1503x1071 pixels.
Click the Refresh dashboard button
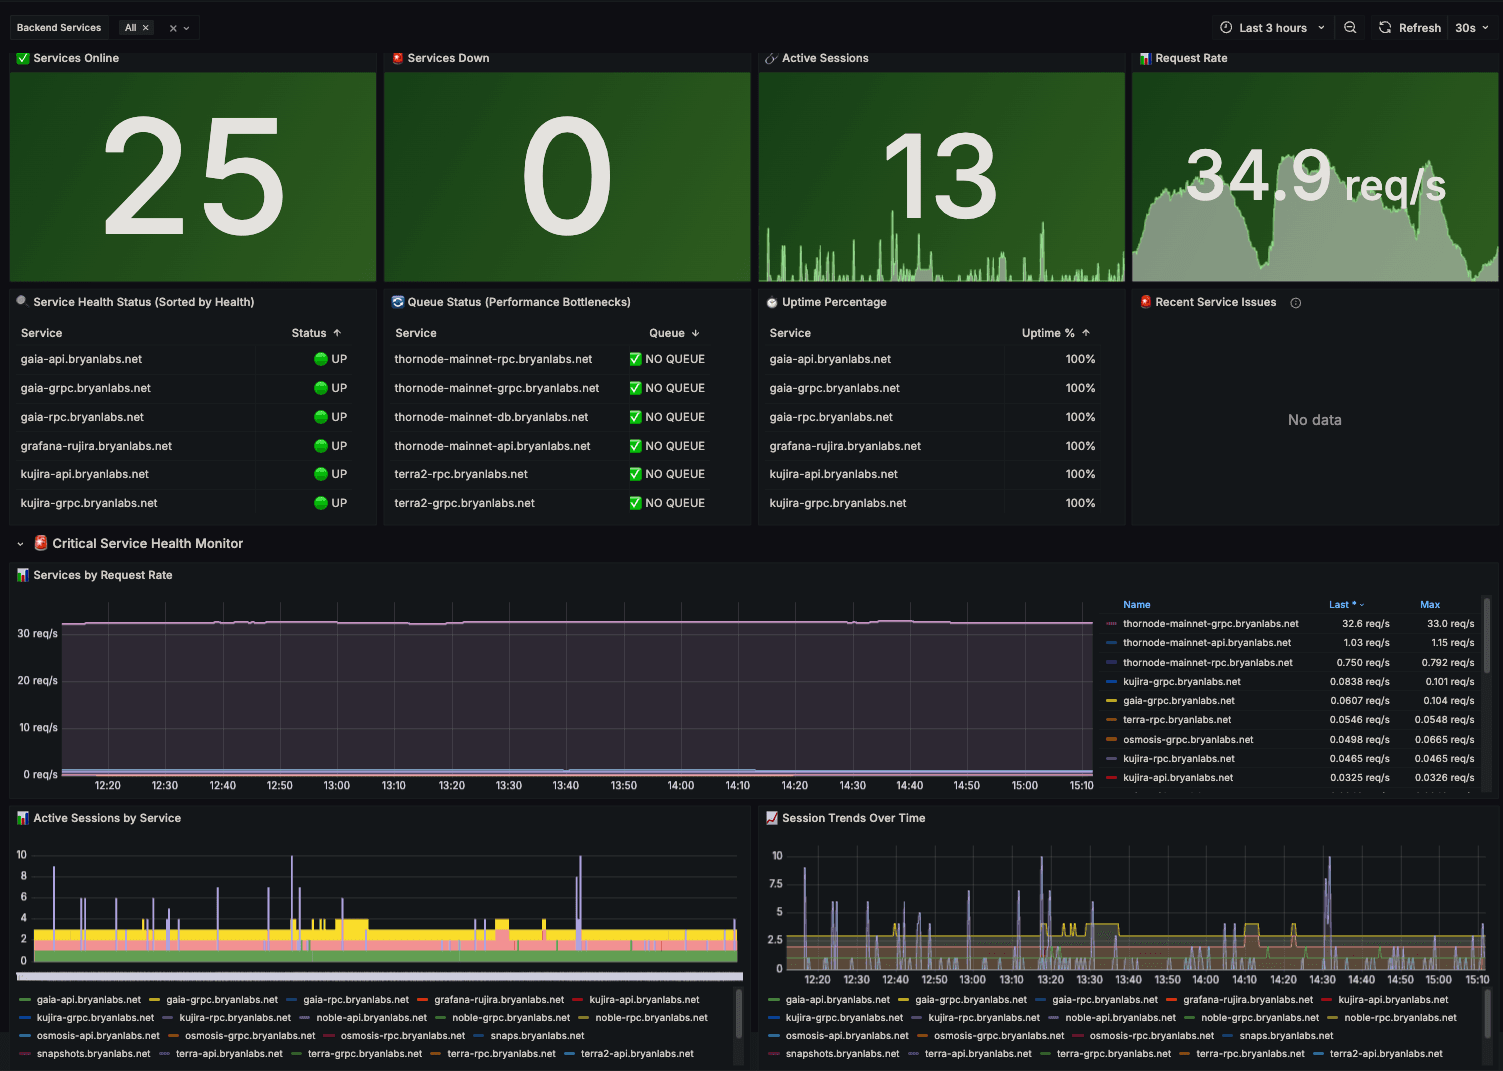click(1409, 28)
